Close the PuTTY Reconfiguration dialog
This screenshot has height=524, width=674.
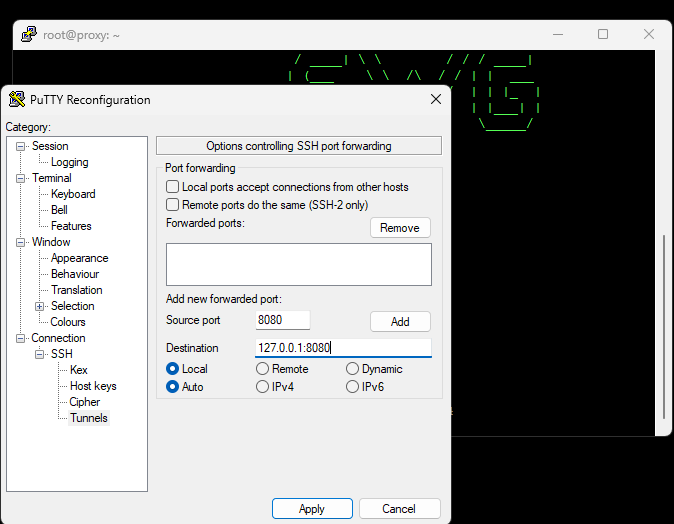(436, 99)
